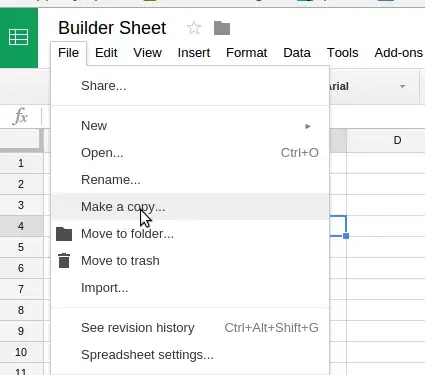Expand the New submenu arrow
425x375 pixels.
(x=308, y=126)
